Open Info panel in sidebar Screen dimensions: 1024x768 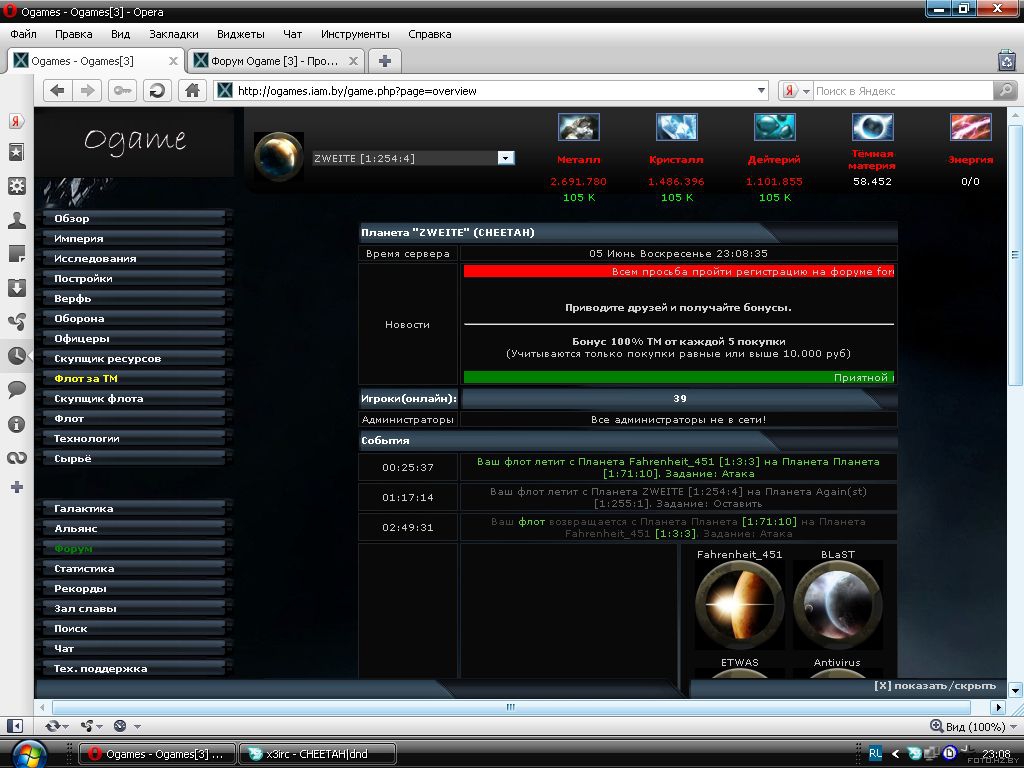tap(16, 424)
